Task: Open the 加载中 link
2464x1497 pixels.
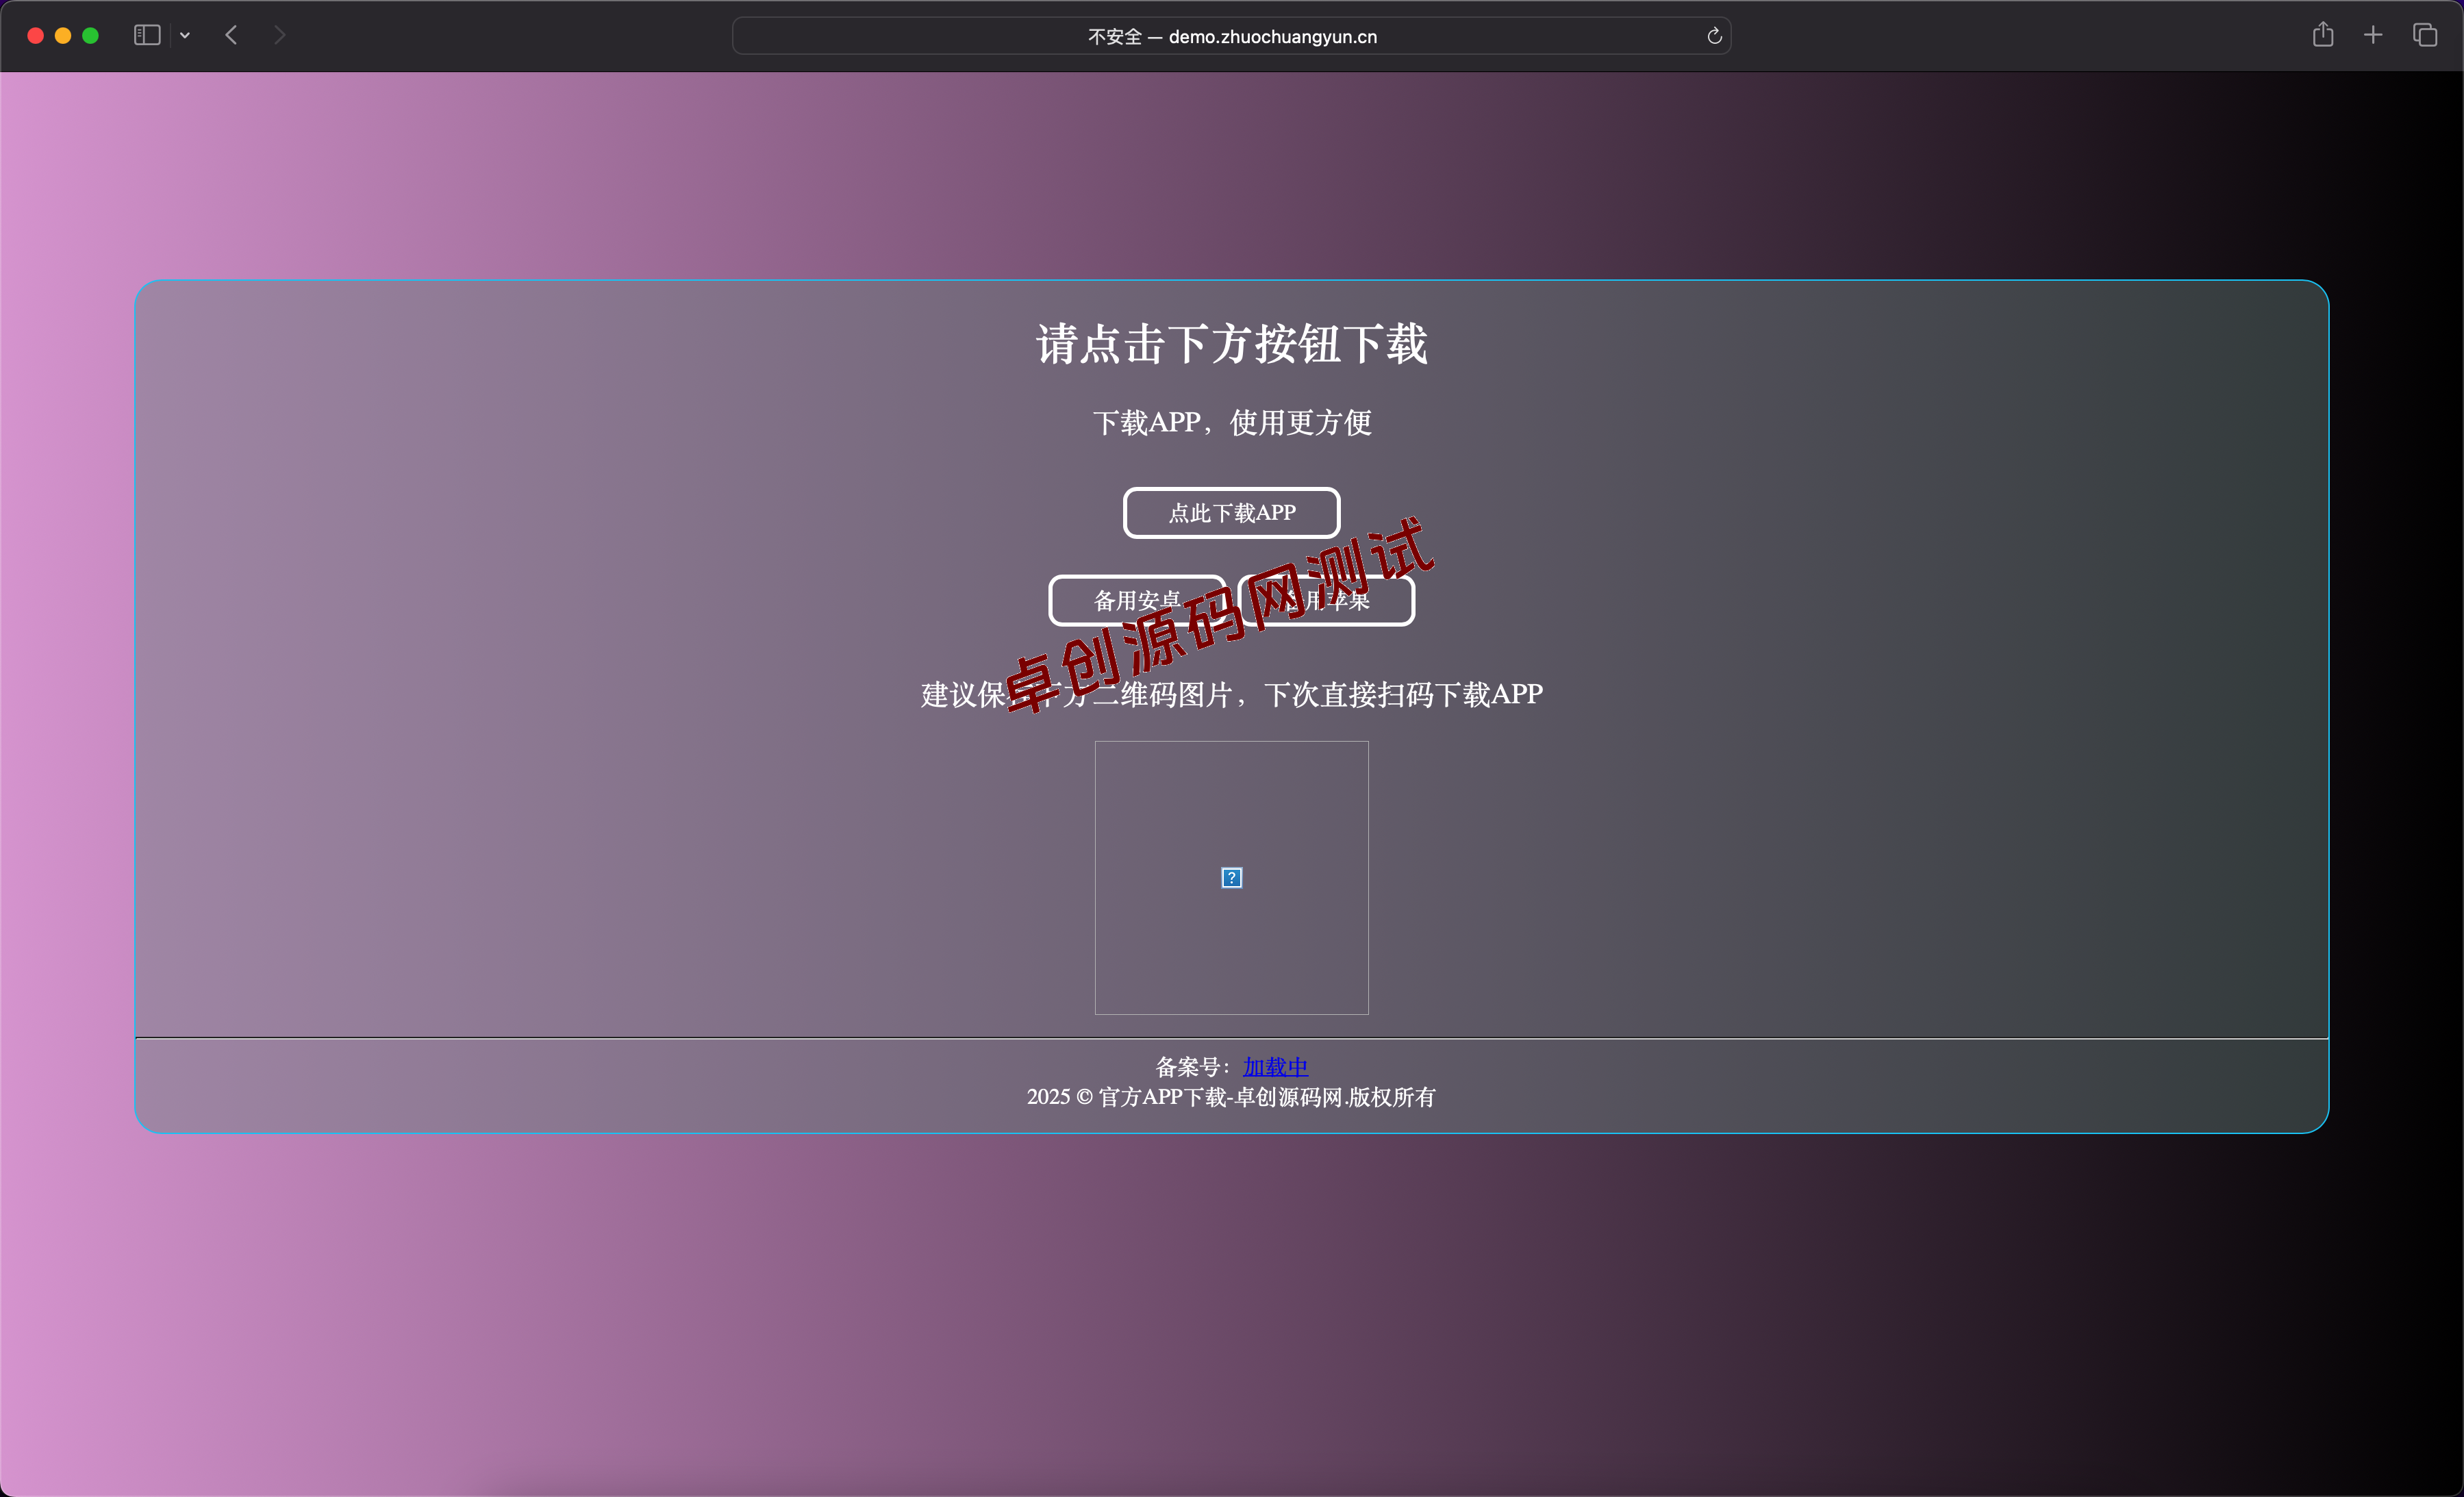Action: 1275,1067
